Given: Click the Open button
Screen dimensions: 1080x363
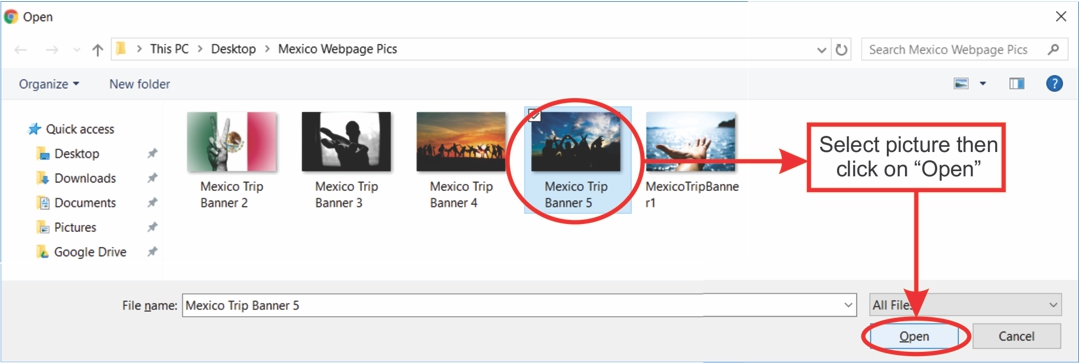Looking at the screenshot, I should pos(914,337).
